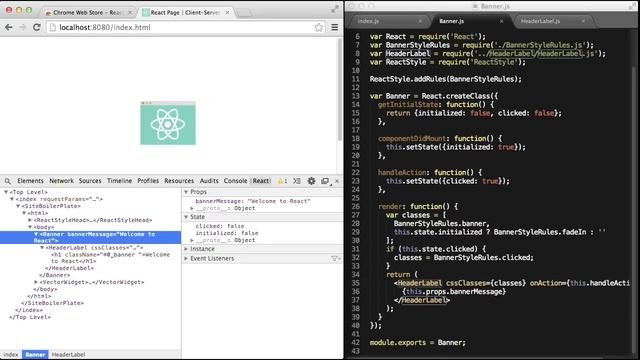
Task: Expand the Instance section
Action: click(186, 249)
